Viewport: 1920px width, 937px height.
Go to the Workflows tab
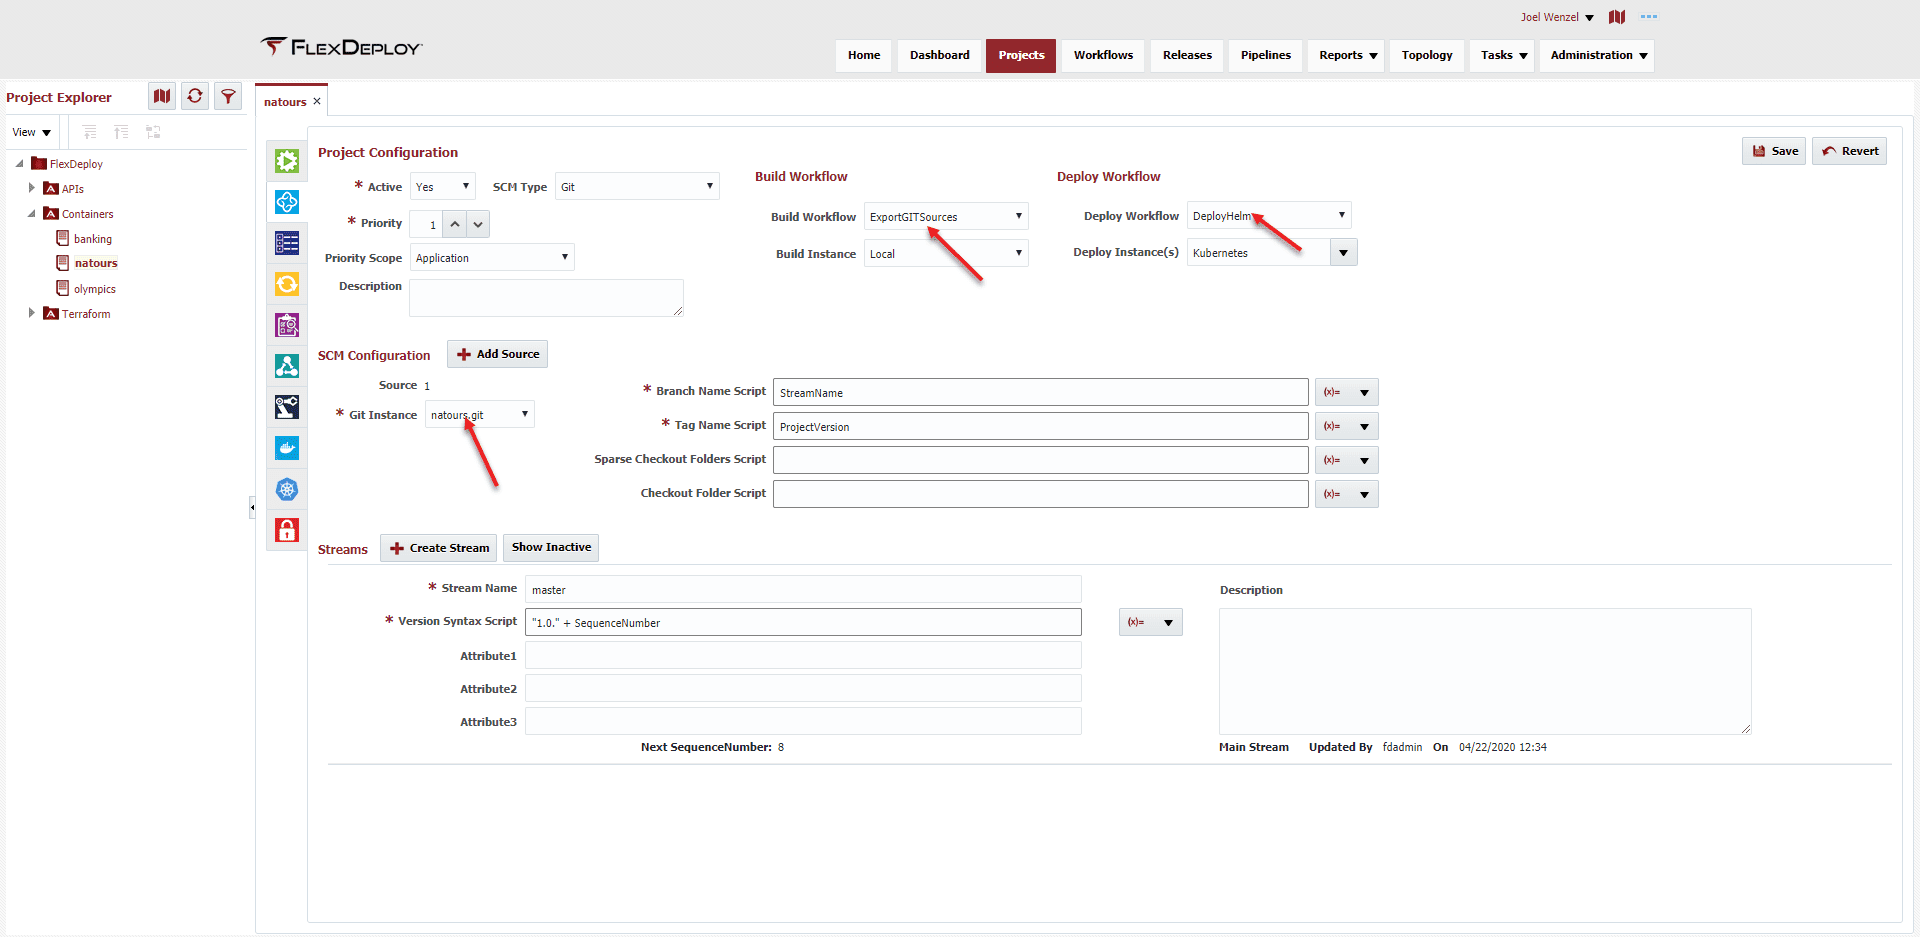1103,55
